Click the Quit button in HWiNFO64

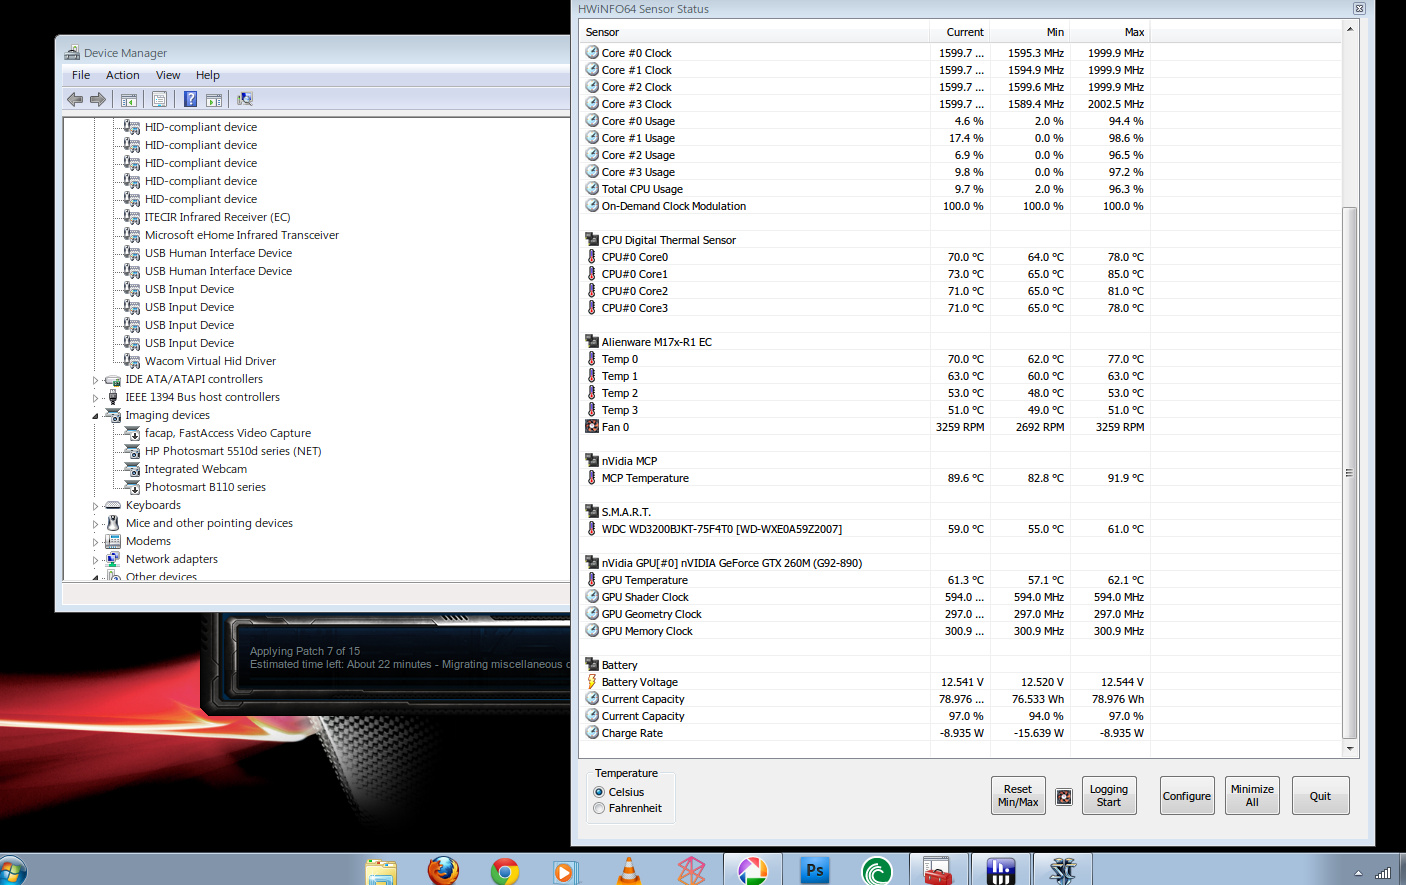tap(1320, 796)
